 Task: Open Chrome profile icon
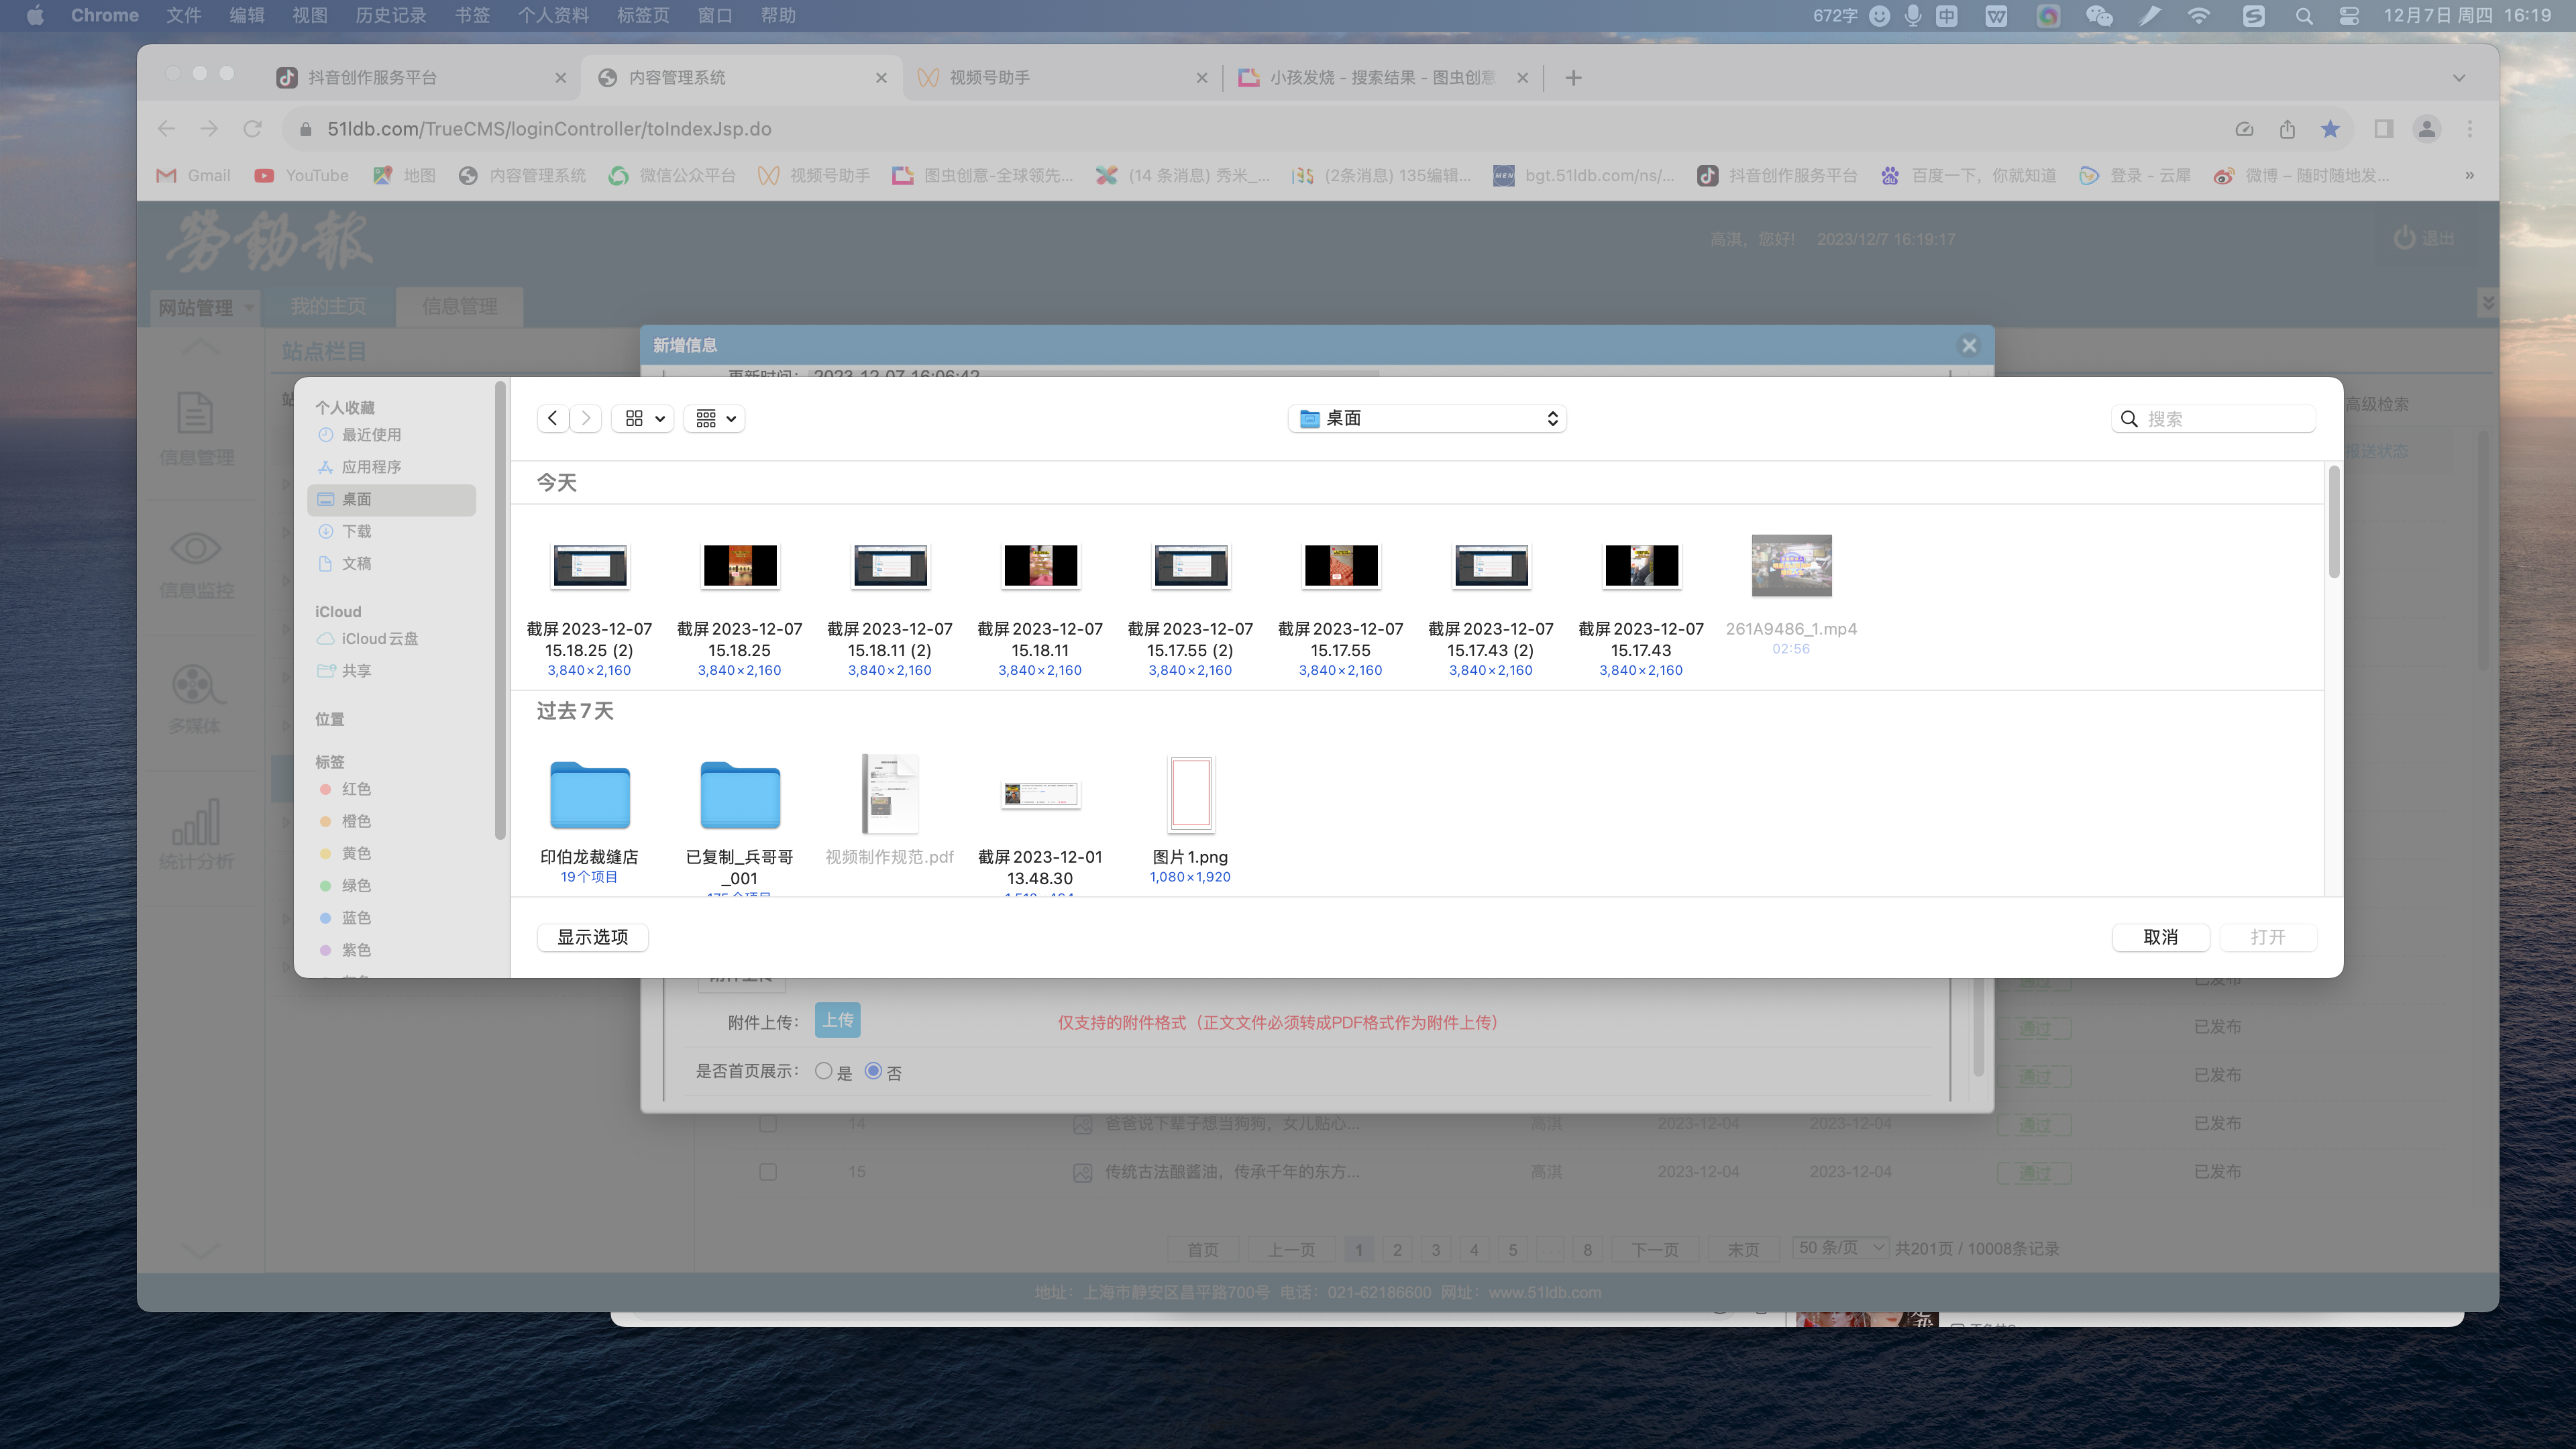[x=2427, y=129]
